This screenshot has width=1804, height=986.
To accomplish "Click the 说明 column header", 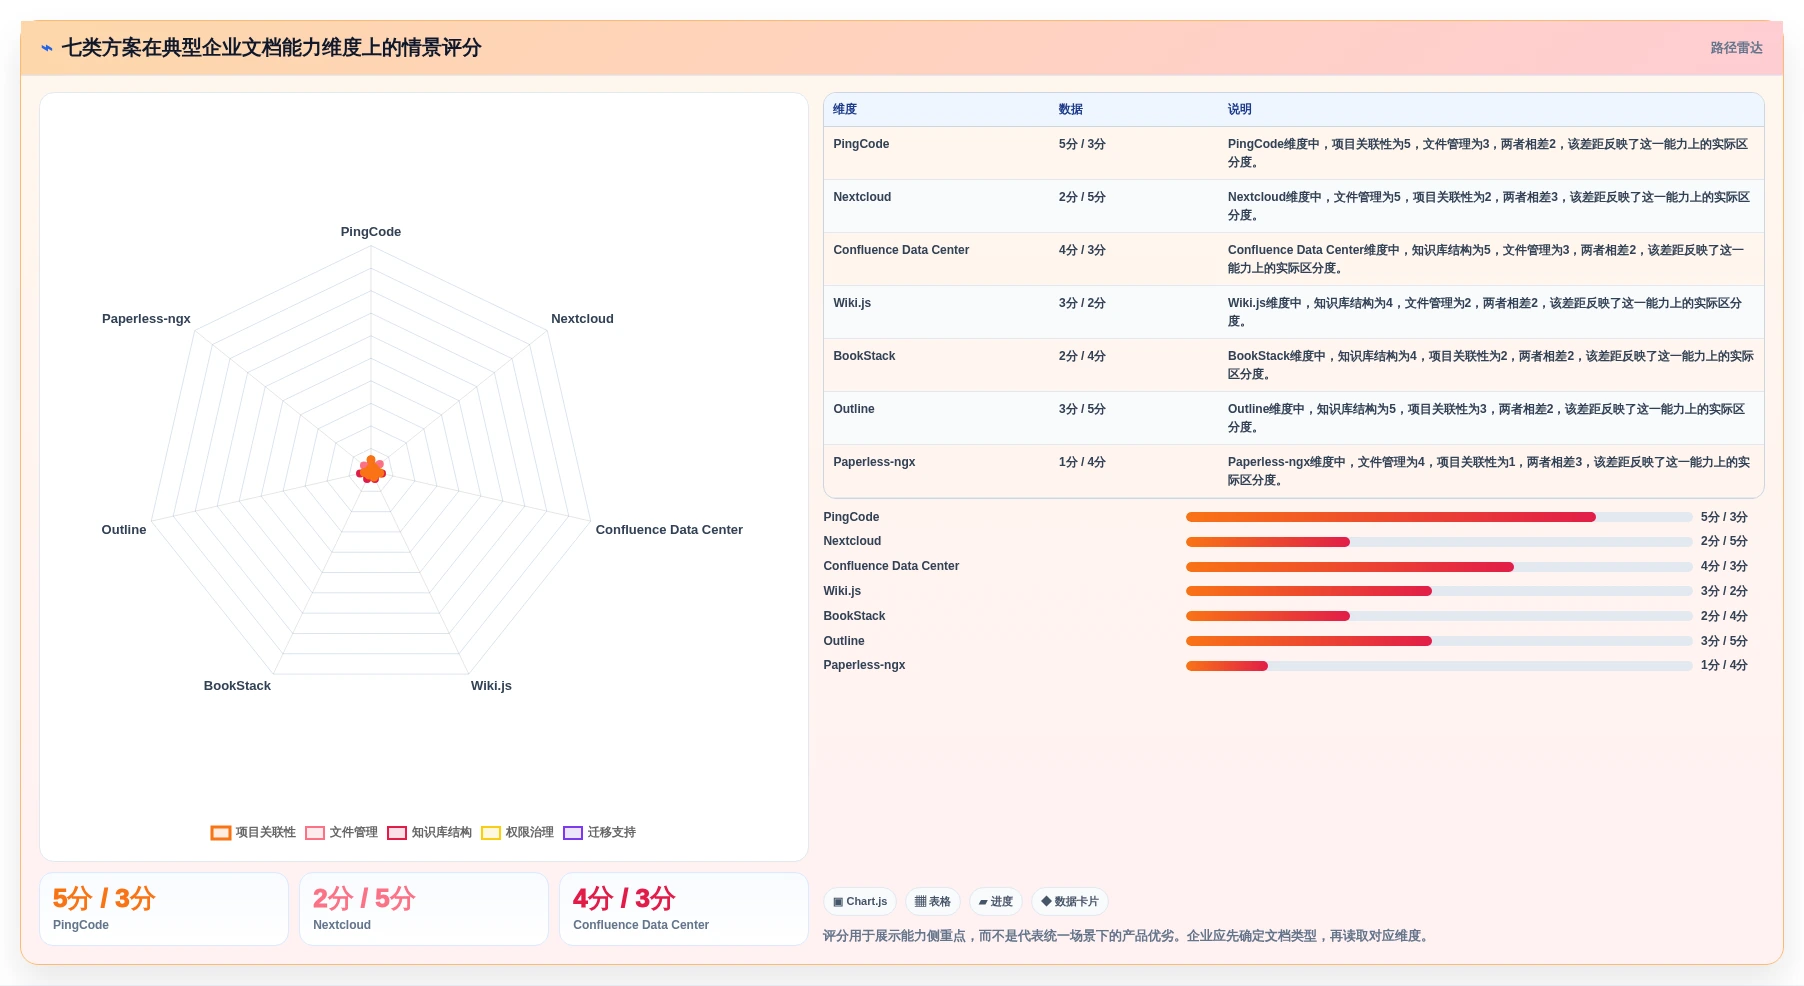I will [x=1240, y=110].
